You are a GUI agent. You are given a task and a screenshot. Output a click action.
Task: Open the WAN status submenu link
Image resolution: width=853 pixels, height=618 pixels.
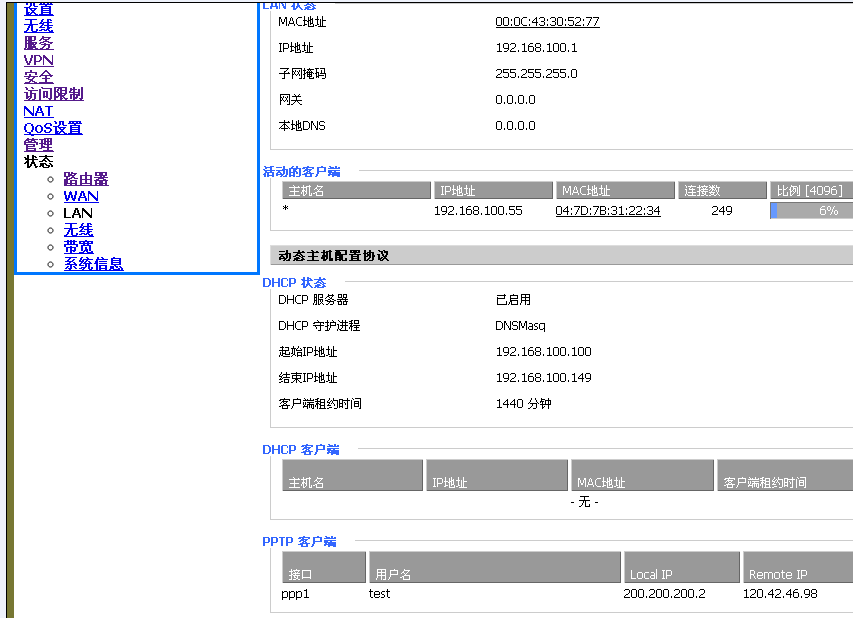point(81,196)
